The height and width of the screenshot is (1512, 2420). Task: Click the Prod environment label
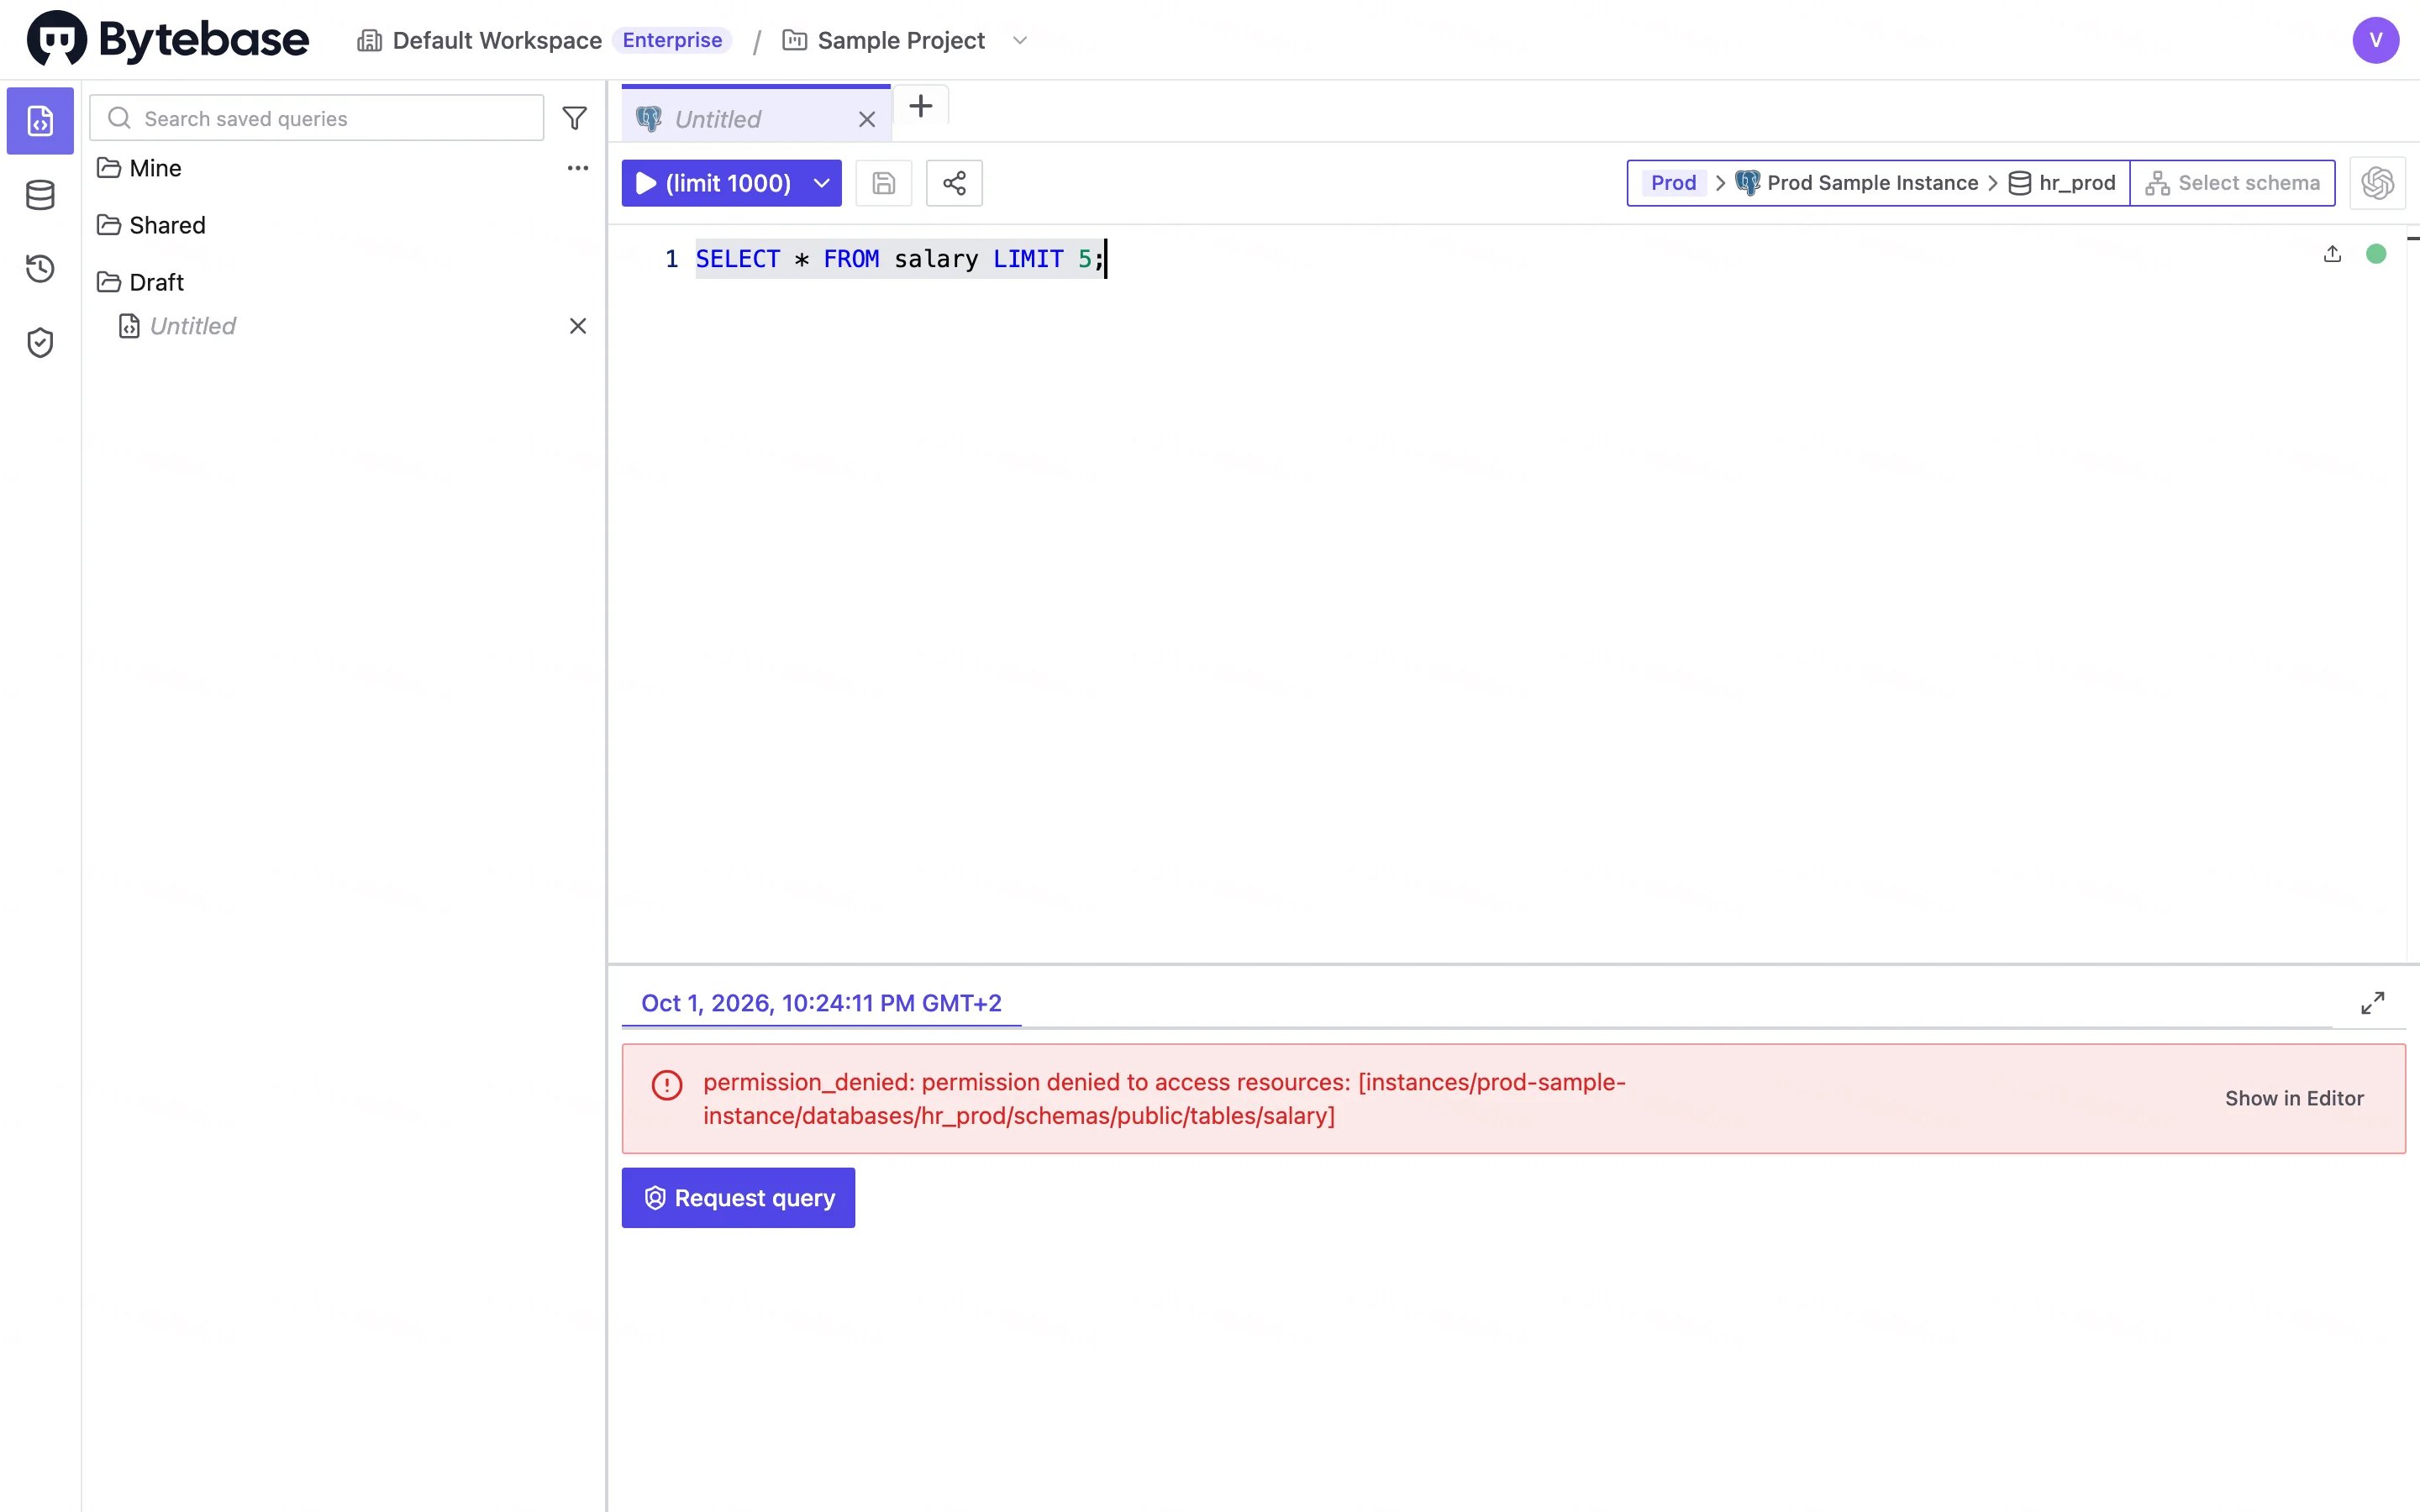1673,183
